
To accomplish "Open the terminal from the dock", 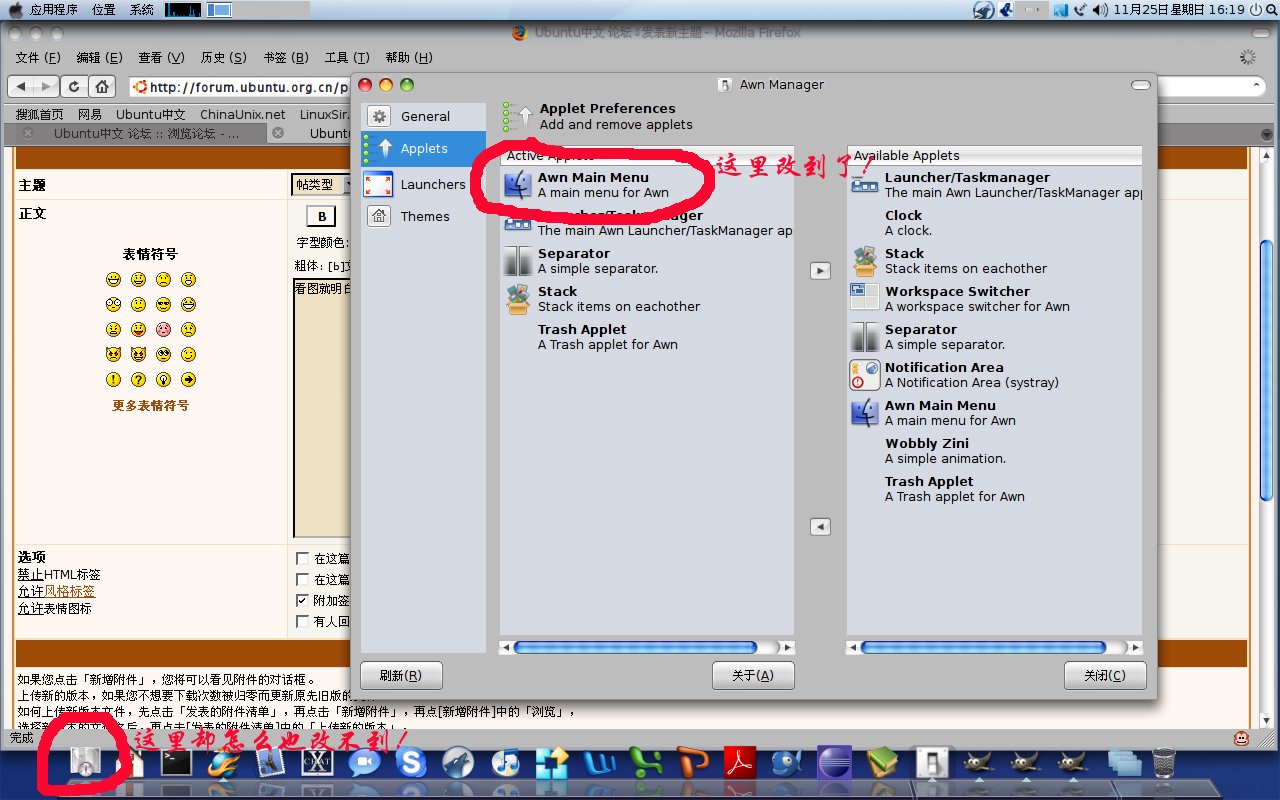I will pos(177,763).
